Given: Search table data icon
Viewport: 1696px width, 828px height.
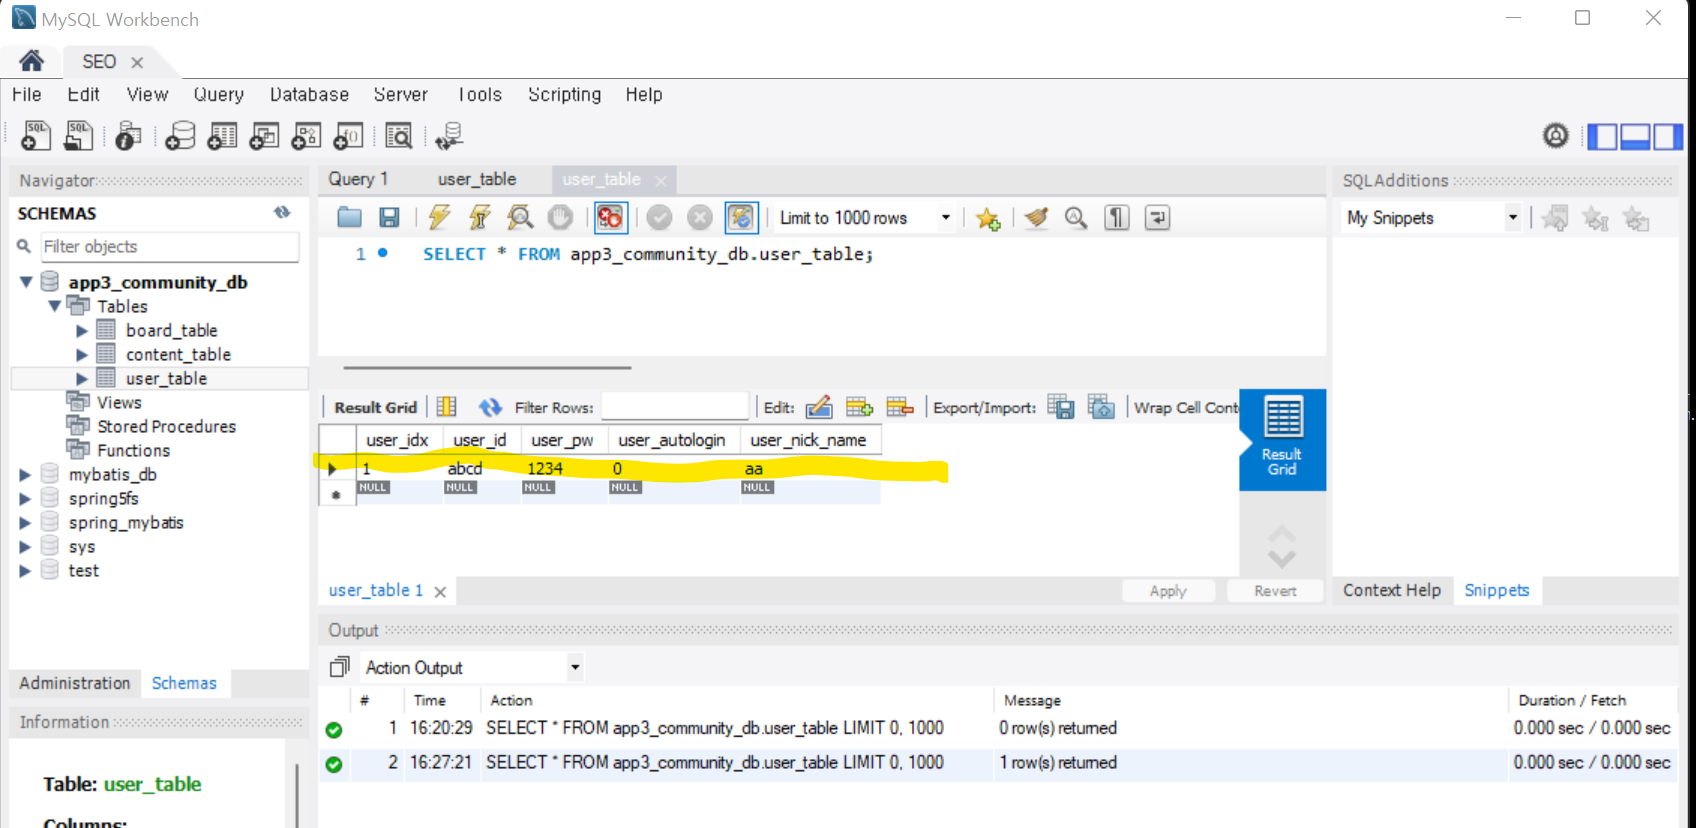Looking at the screenshot, I should tap(399, 136).
